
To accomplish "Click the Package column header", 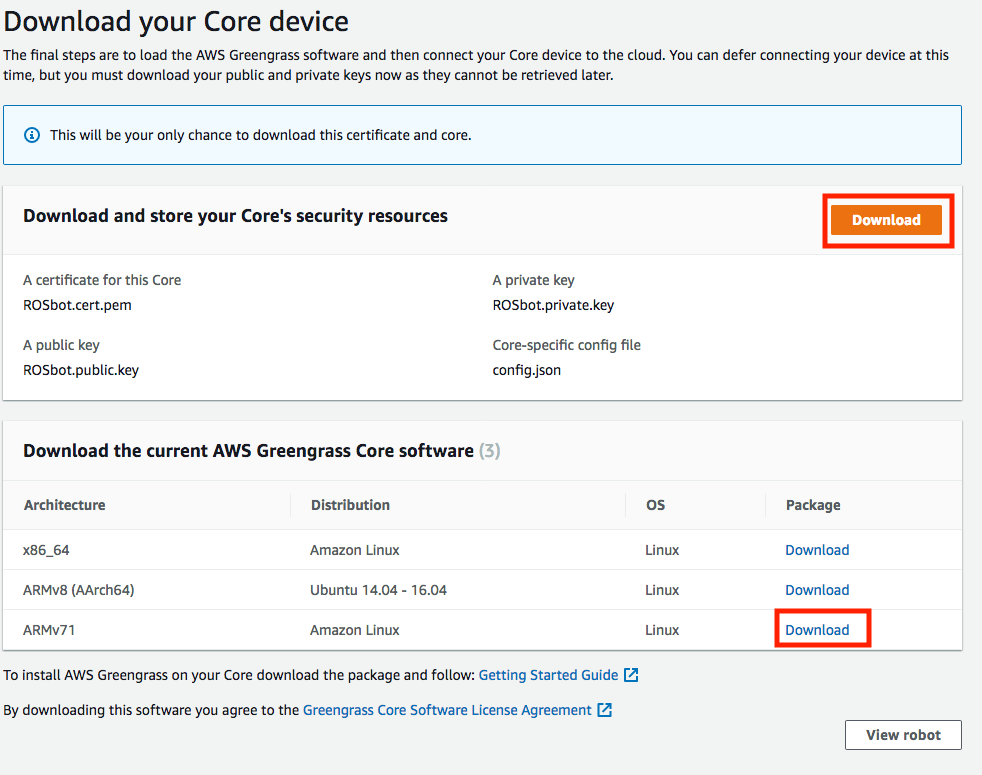I will coord(813,505).
